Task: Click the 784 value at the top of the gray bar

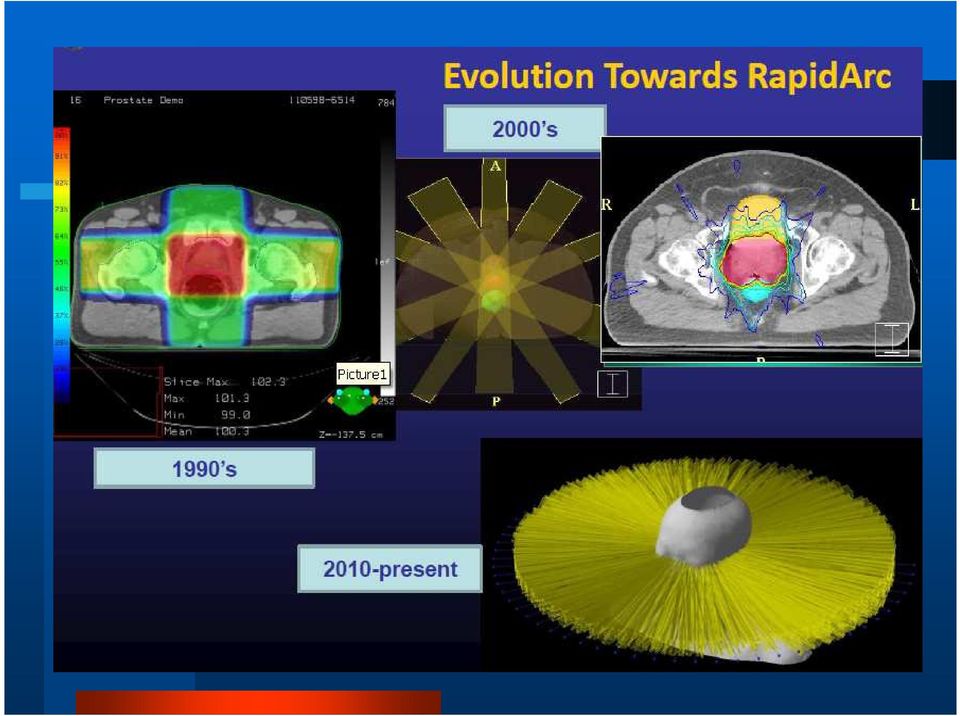Action: pyautogui.click(x=386, y=102)
